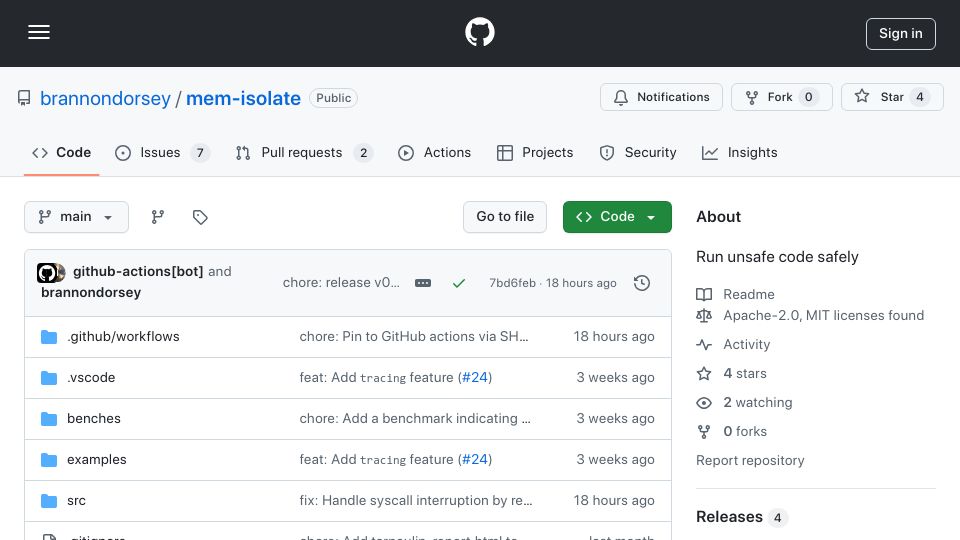Open brannondorsey commit author link

click(x=91, y=293)
